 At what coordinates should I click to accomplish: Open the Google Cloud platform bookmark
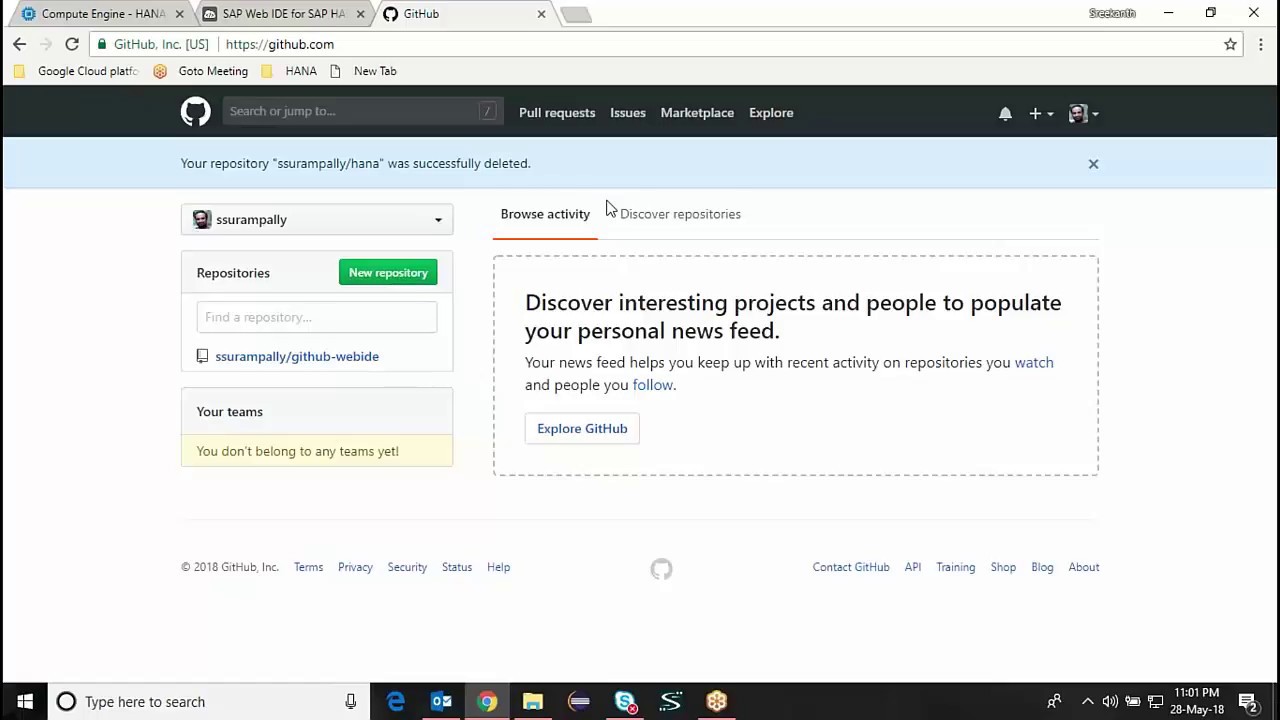click(x=76, y=71)
